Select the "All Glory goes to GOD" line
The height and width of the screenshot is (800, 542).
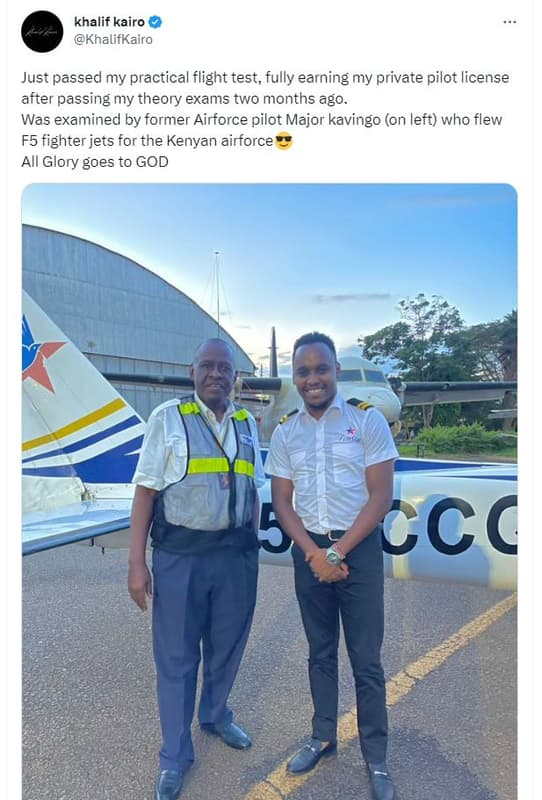(x=95, y=162)
